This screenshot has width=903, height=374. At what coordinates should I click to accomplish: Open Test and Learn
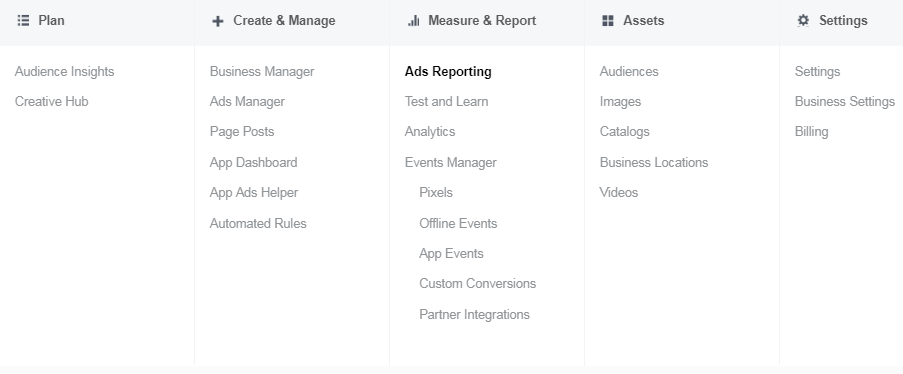pyautogui.click(x=446, y=101)
